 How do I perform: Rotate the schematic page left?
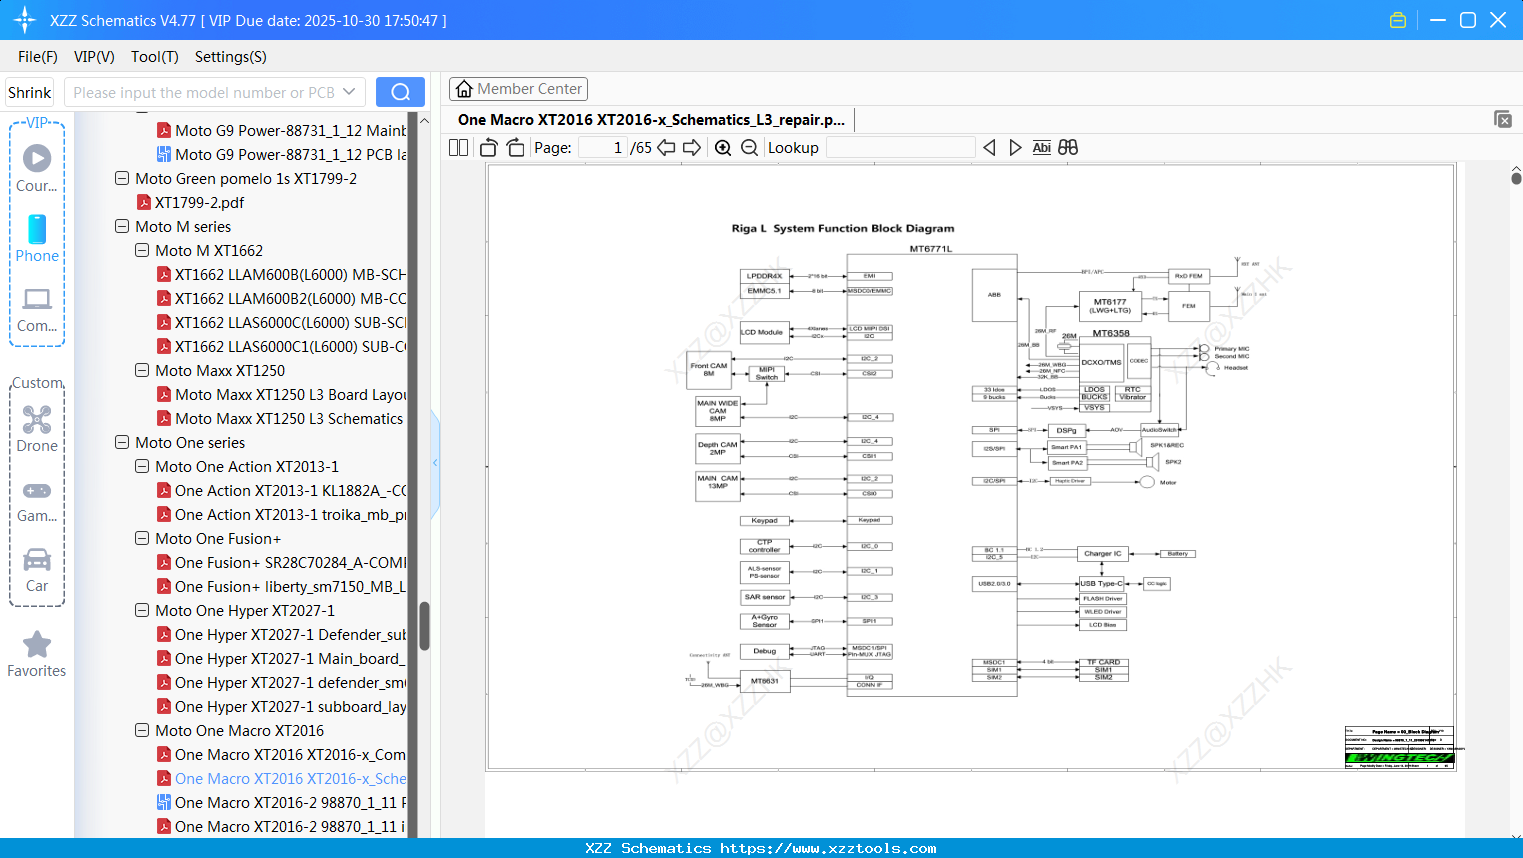pos(487,147)
